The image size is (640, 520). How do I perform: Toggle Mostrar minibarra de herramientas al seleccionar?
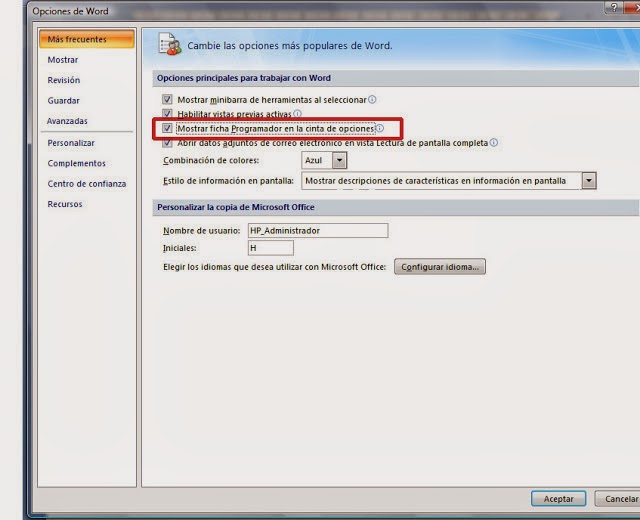pyautogui.click(x=167, y=99)
